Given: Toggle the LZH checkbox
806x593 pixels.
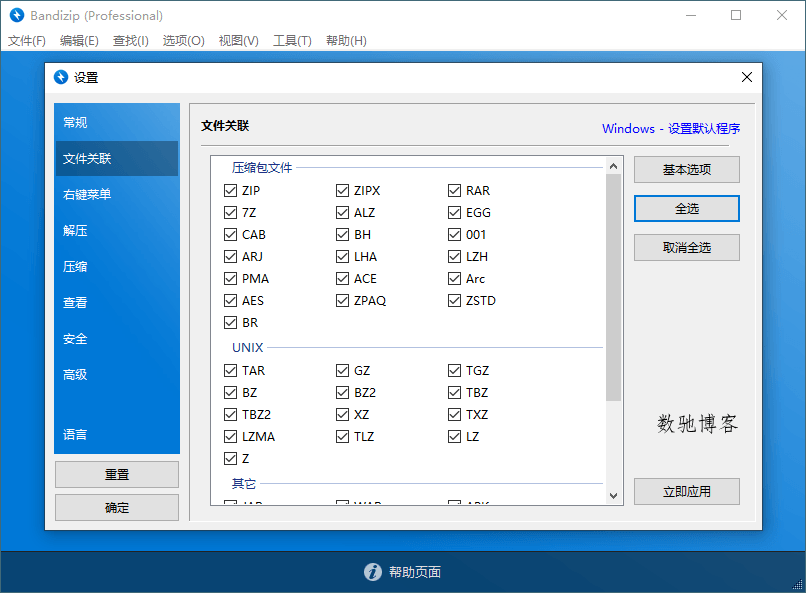Looking at the screenshot, I should [x=454, y=256].
